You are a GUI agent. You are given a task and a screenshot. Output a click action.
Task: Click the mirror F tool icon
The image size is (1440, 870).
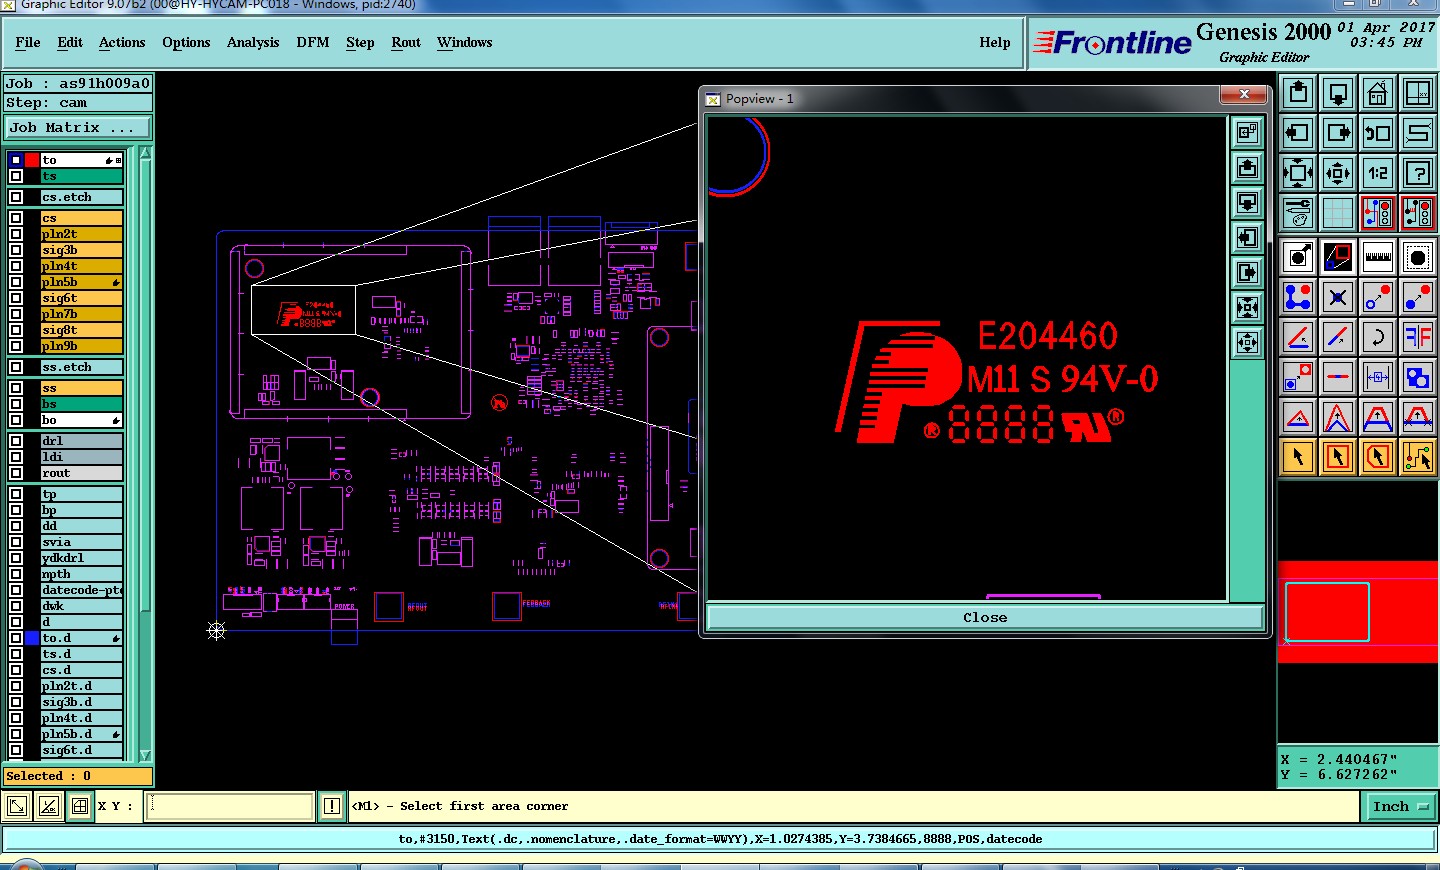(1418, 337)
